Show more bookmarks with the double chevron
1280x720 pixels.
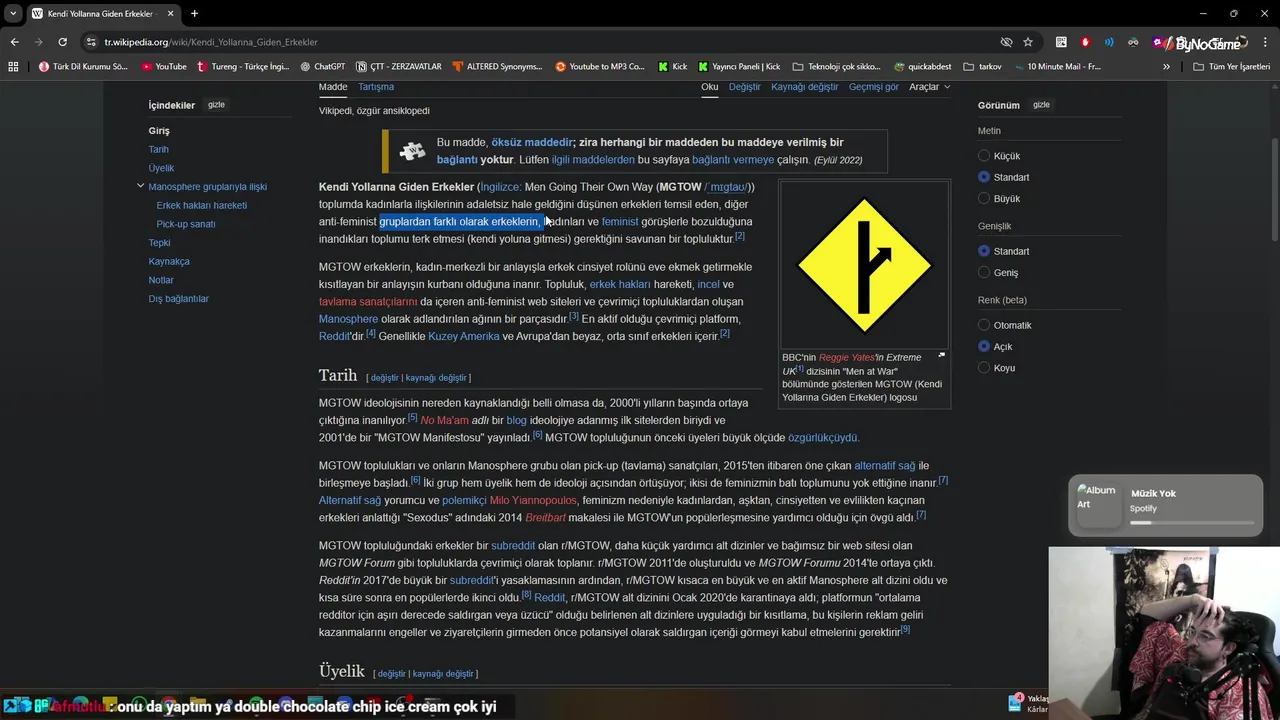pos(1166,66)
